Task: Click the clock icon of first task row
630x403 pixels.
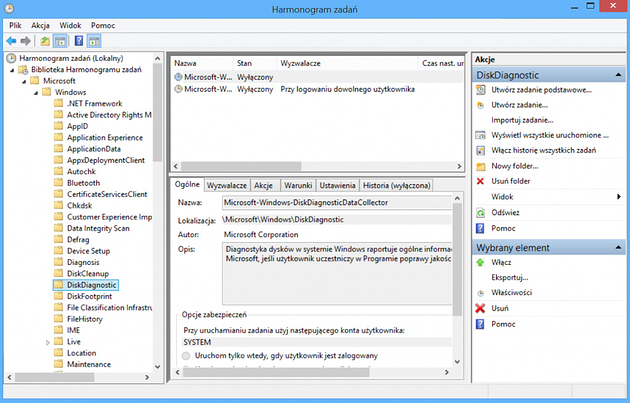Action: point(178,77)
